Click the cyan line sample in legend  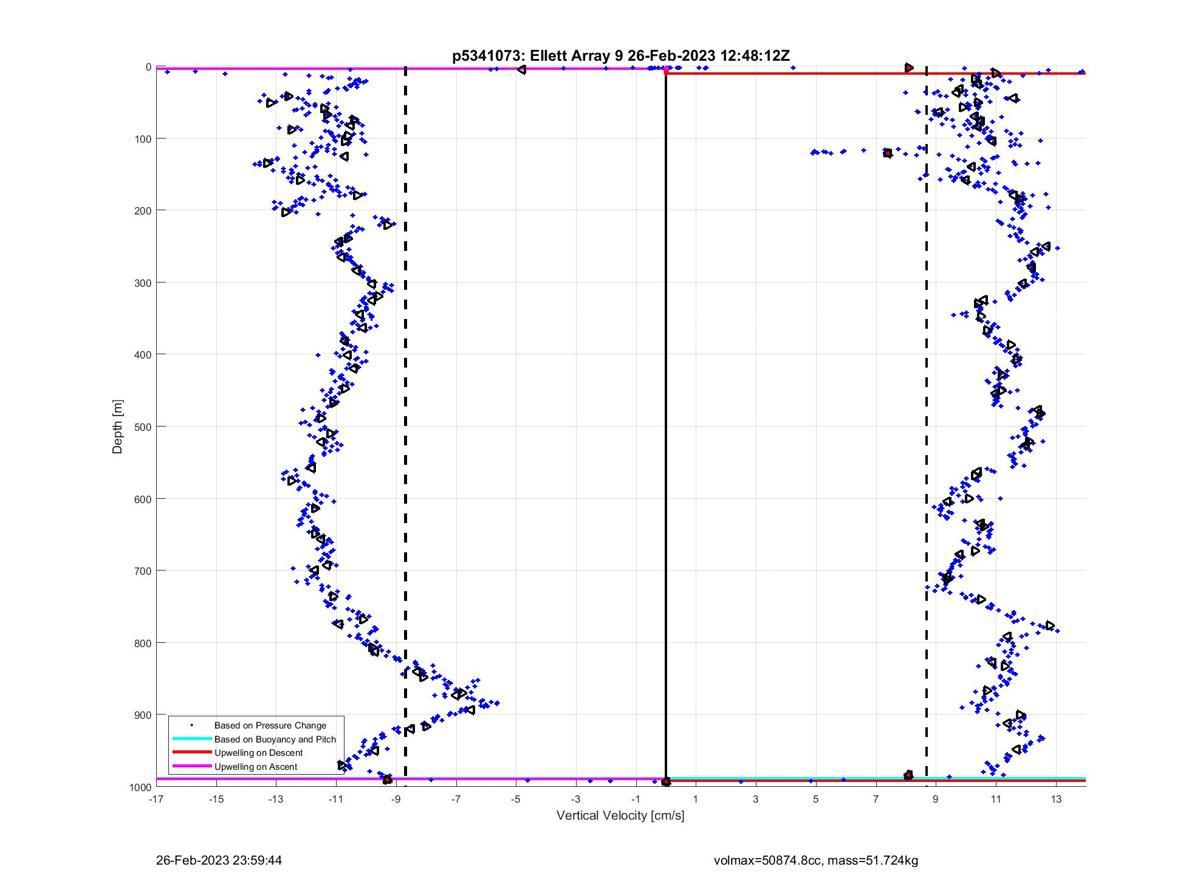tap(191, 739)
